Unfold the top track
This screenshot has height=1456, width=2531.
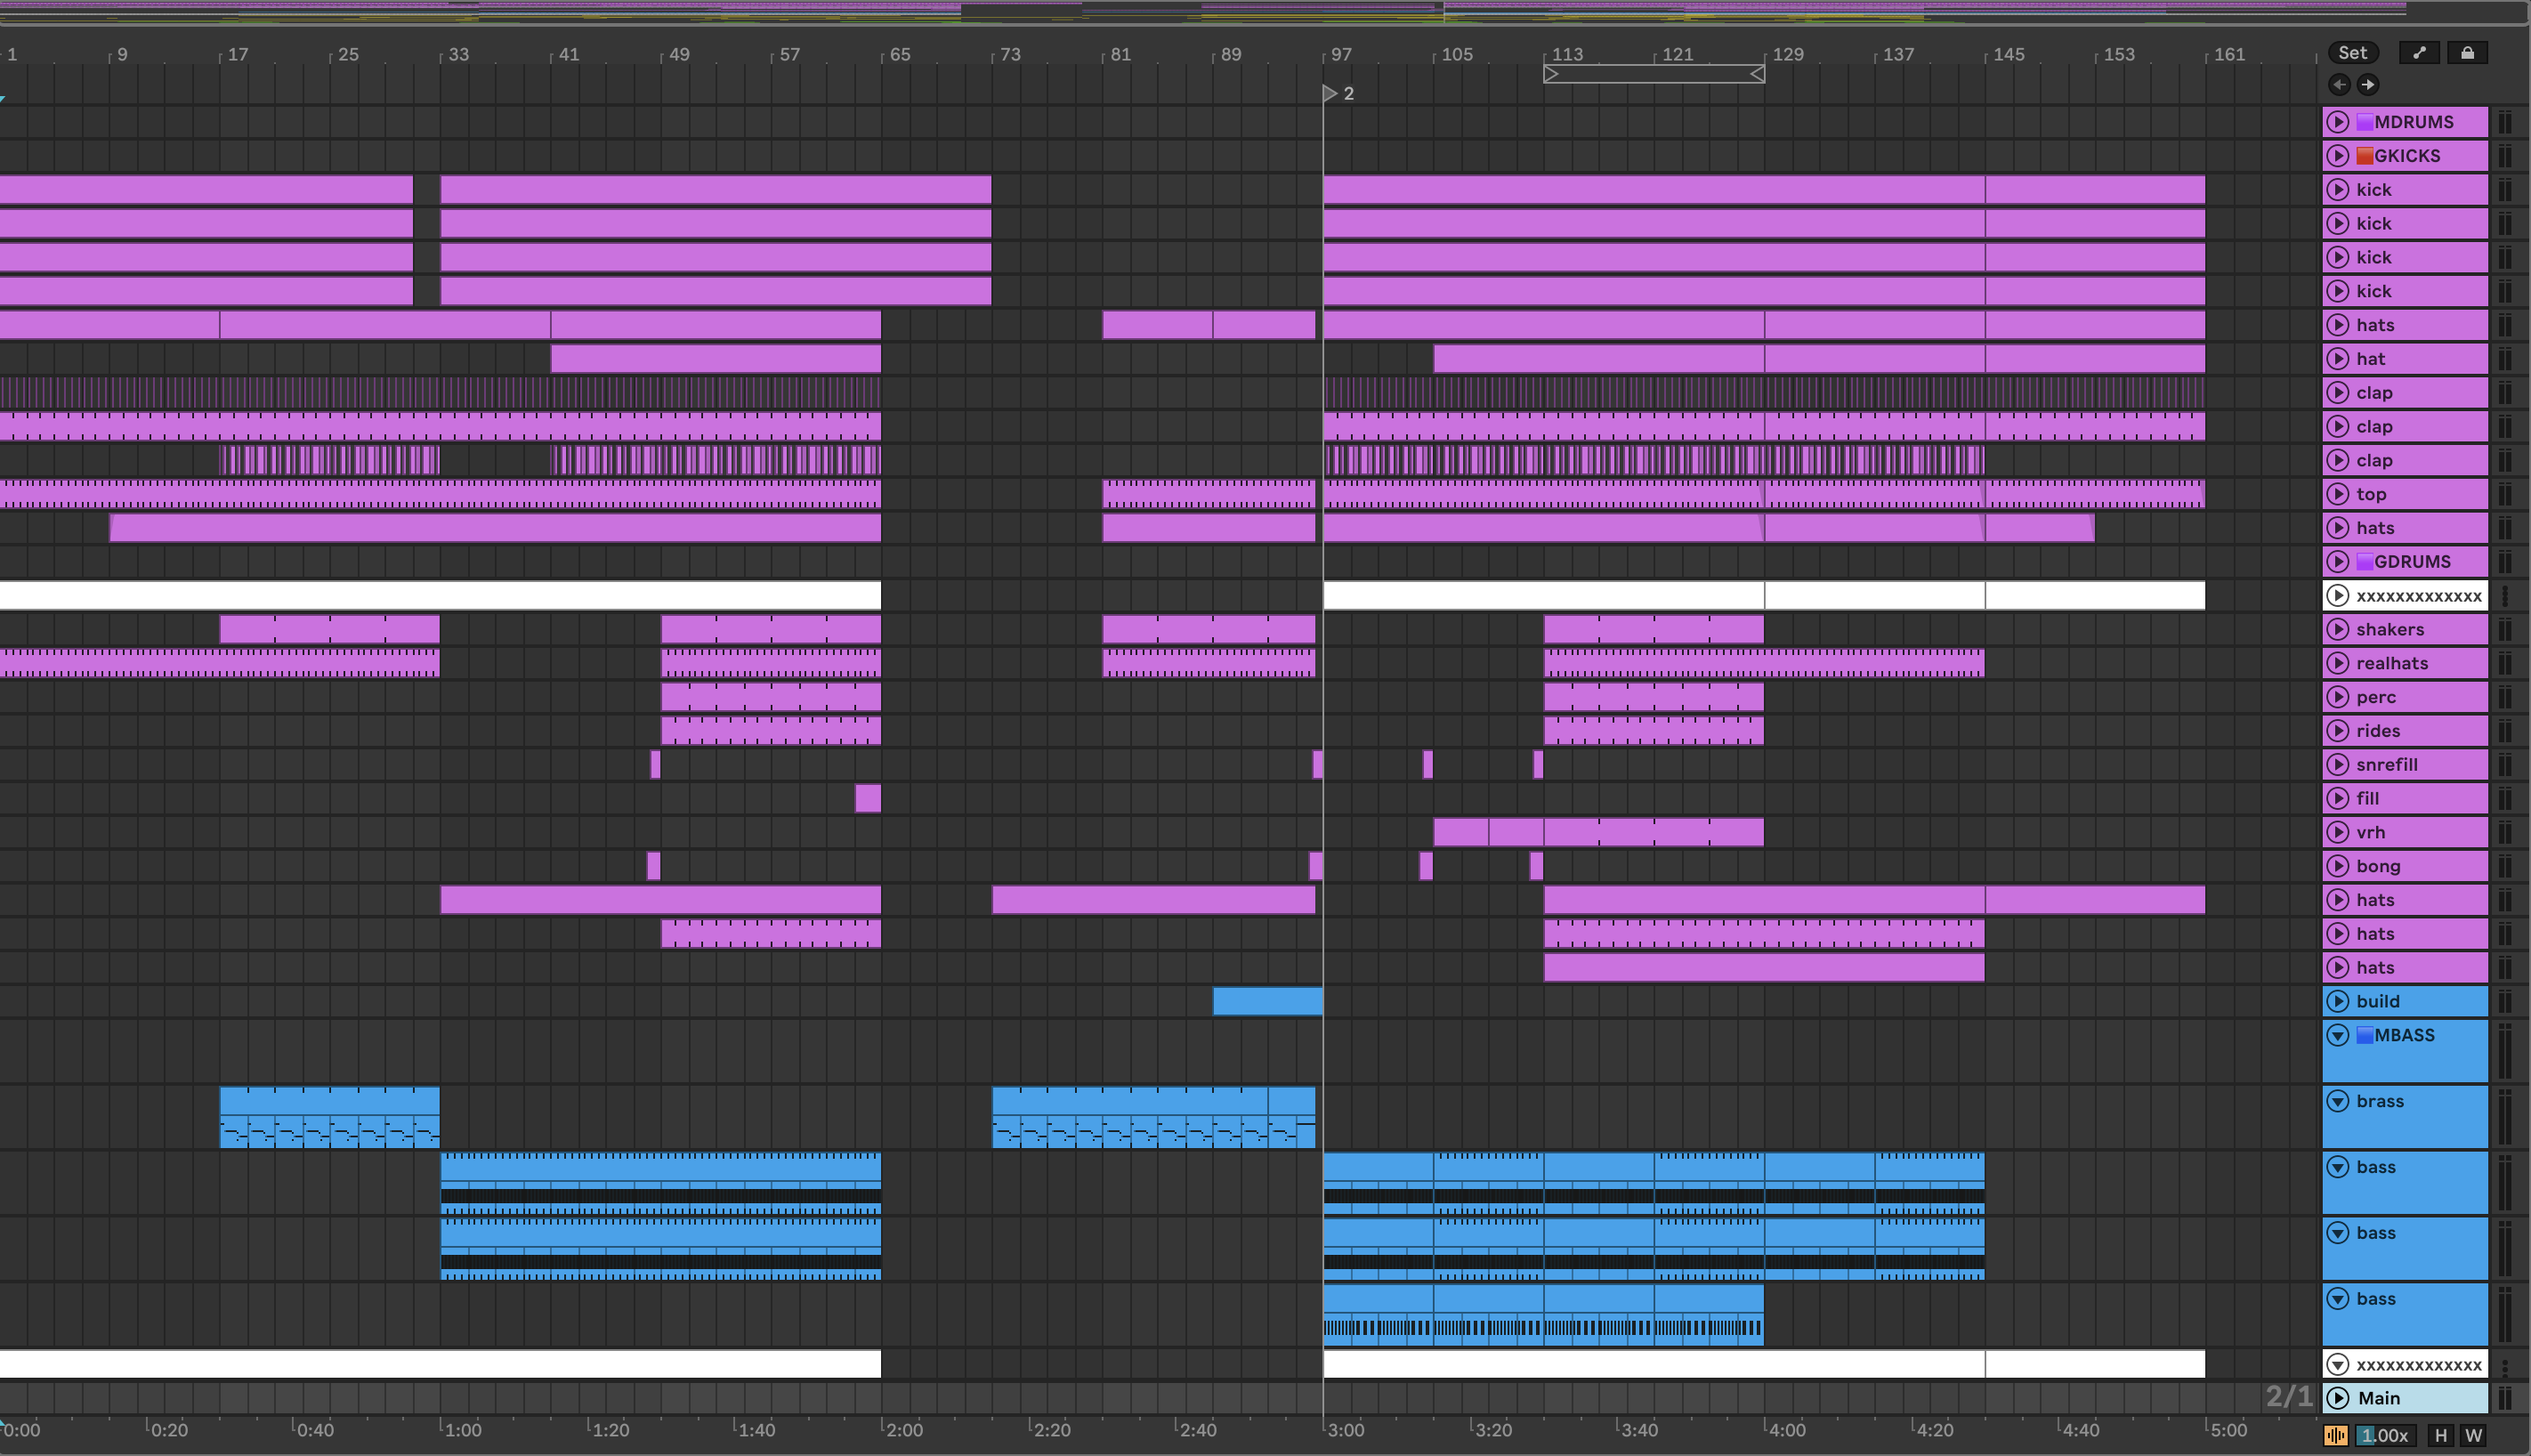tap(2338, 494)
